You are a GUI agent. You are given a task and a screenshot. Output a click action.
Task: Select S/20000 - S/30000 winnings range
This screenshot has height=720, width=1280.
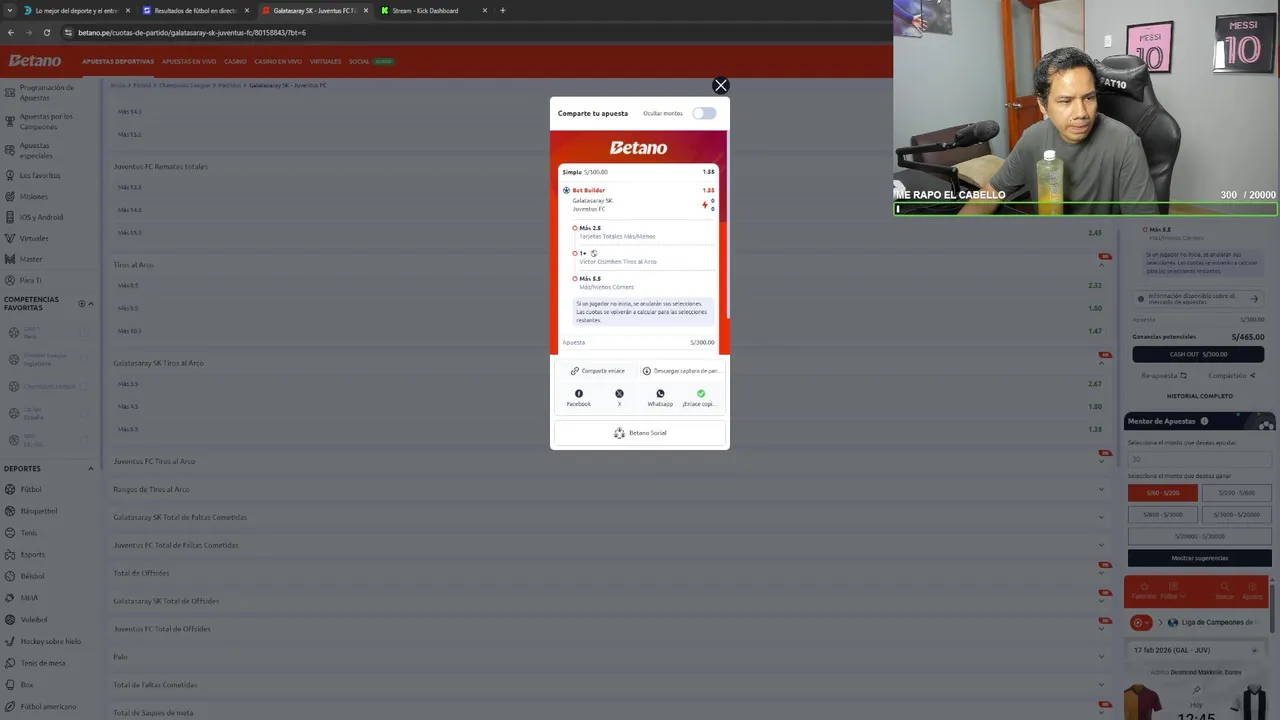[x=1199, y=536]
